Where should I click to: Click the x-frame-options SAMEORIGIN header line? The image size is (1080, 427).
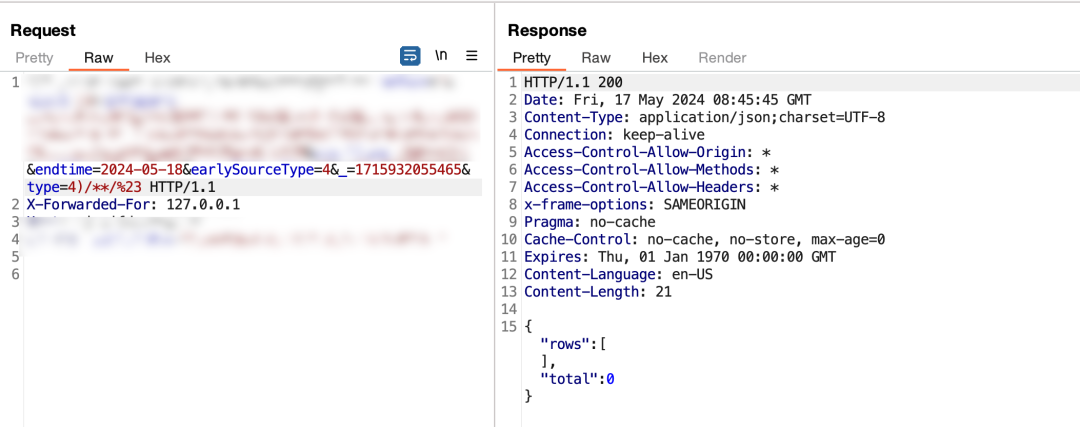point(635,205)
